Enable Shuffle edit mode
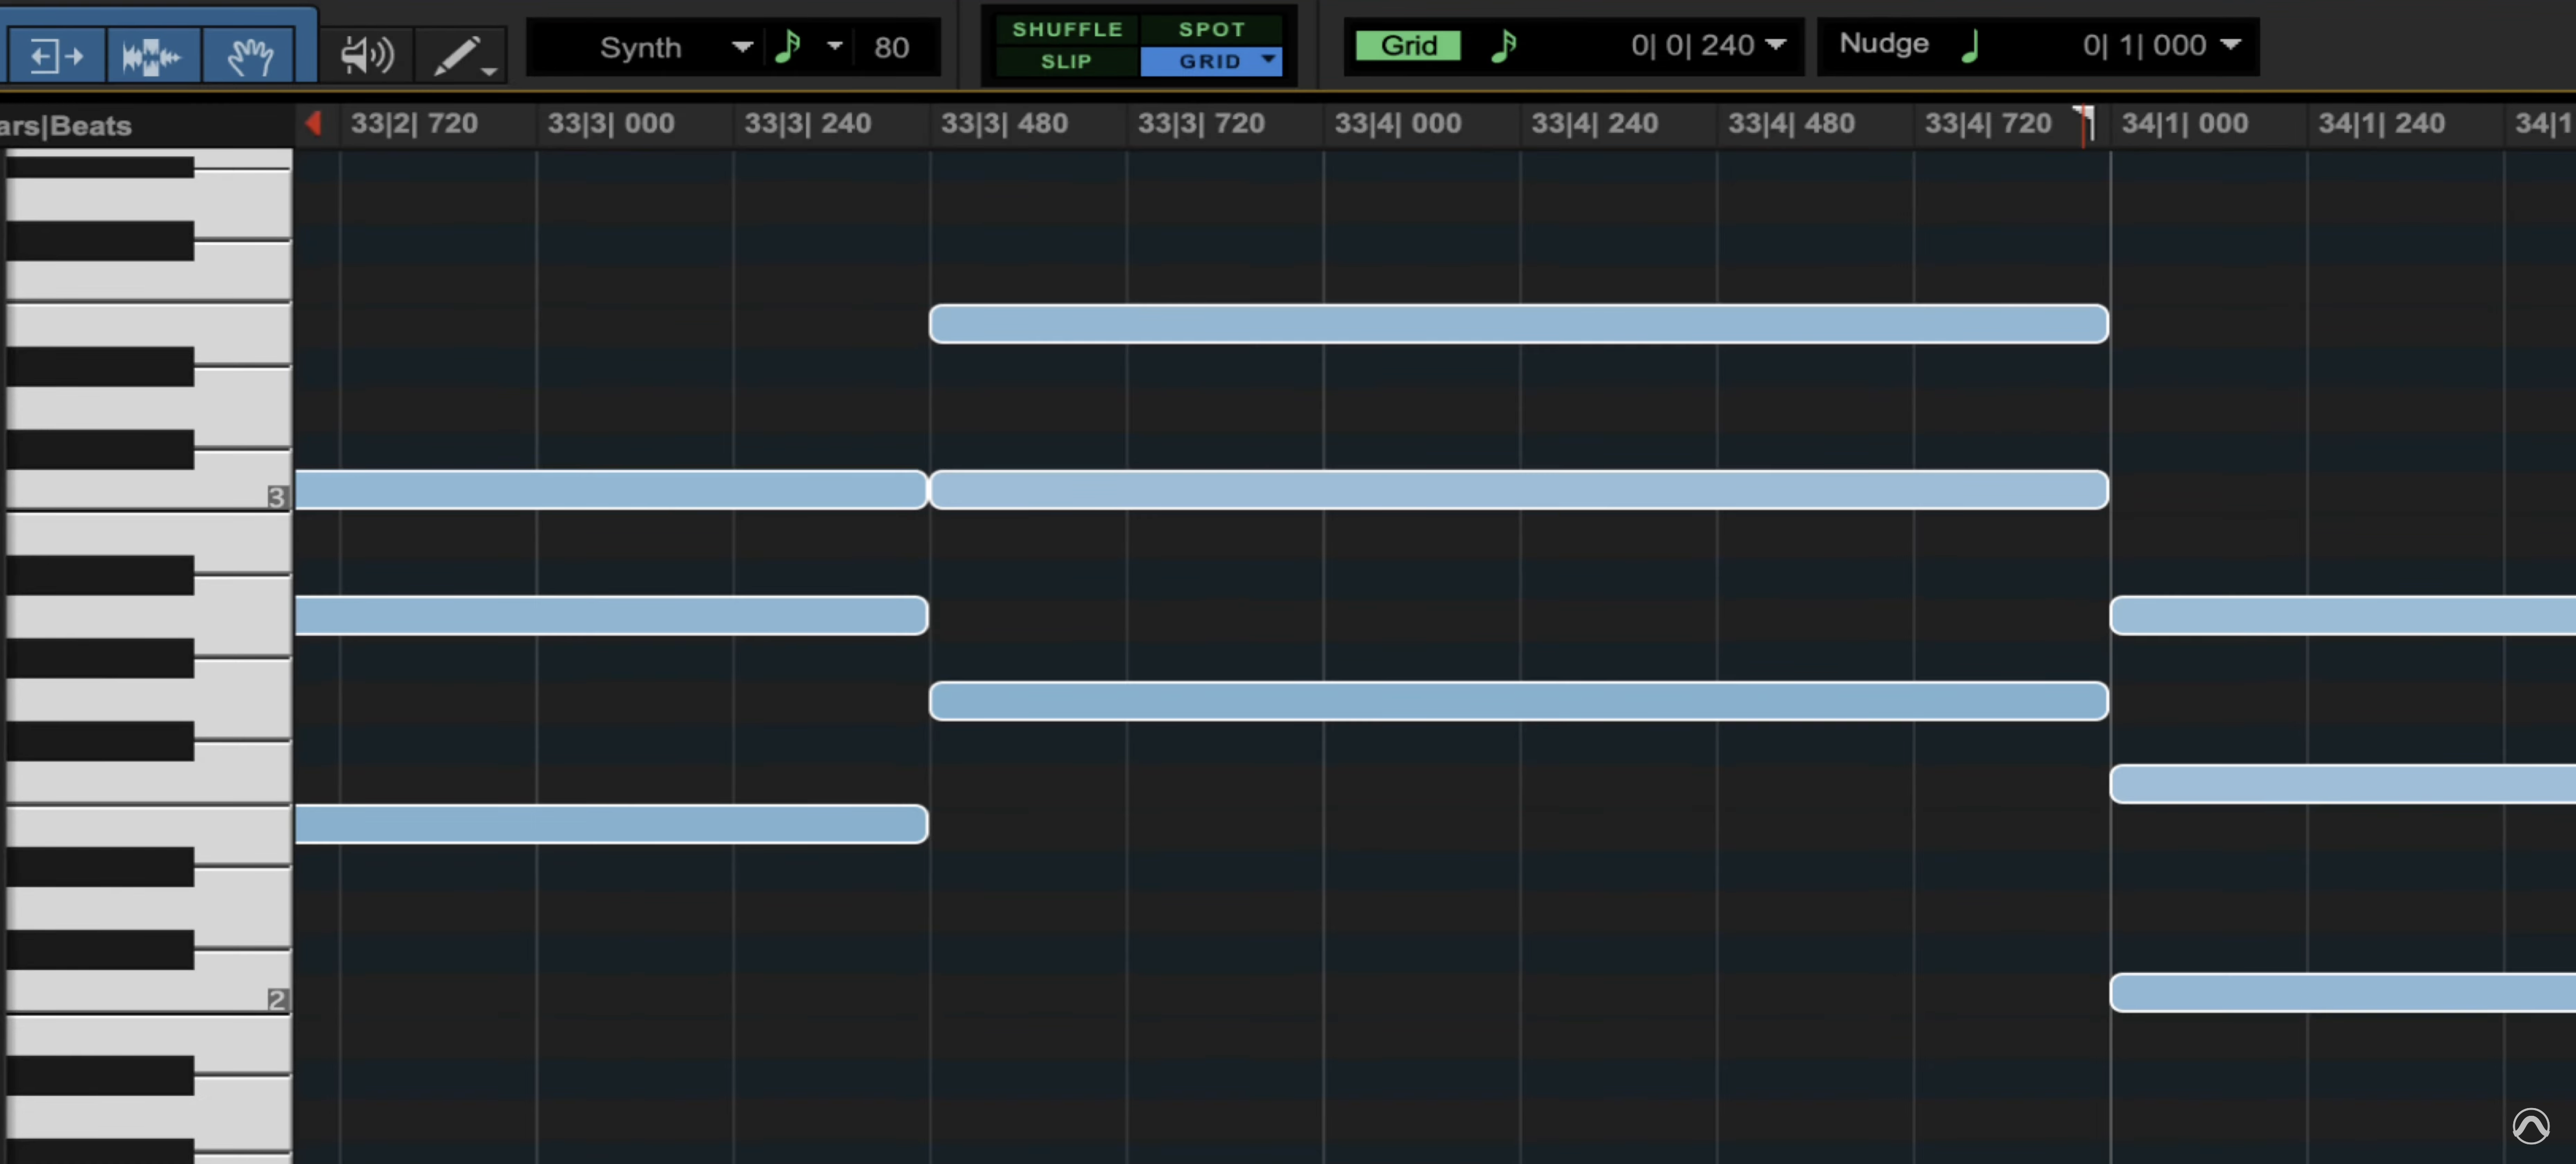Image resolution: width=2576 pixels, height=1164 pixels. click(x=1067, y=29)
